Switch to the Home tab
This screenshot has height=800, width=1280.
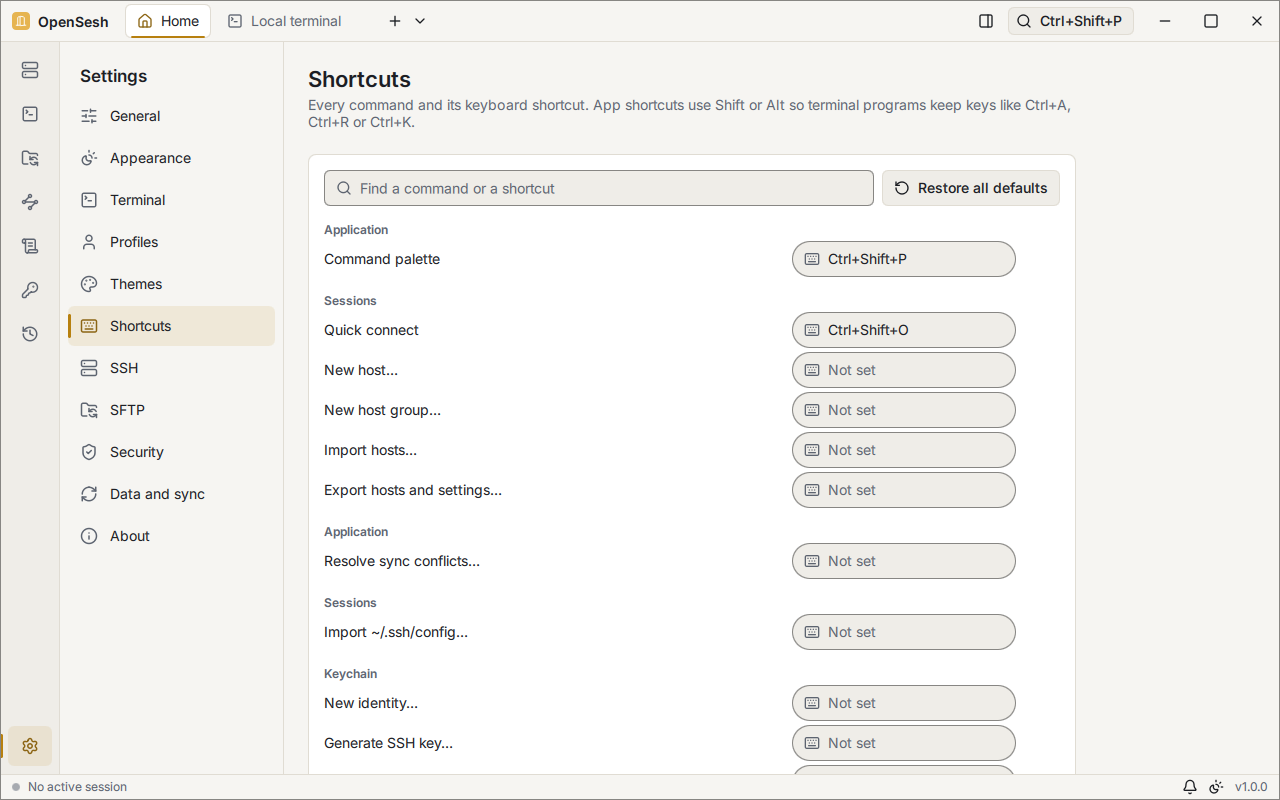pos(168,21)
